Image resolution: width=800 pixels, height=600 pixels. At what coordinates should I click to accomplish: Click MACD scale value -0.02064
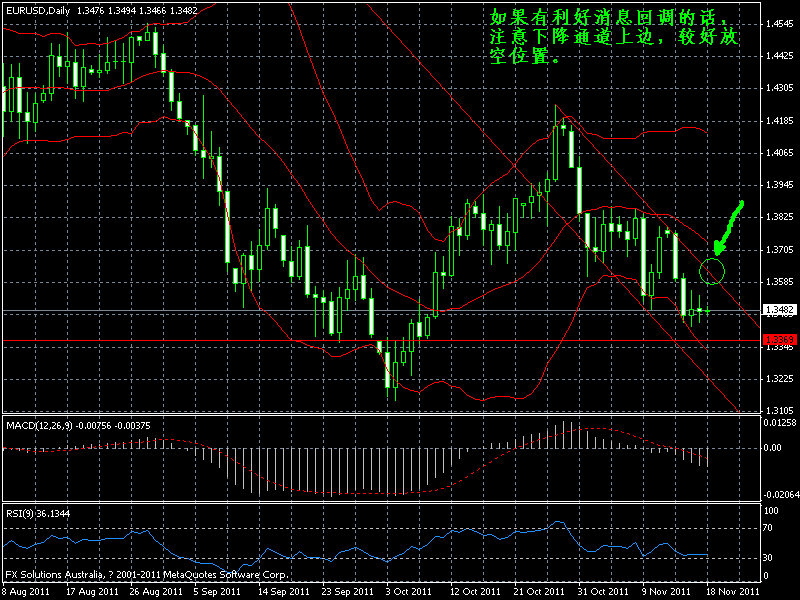(x=781, y=494)
